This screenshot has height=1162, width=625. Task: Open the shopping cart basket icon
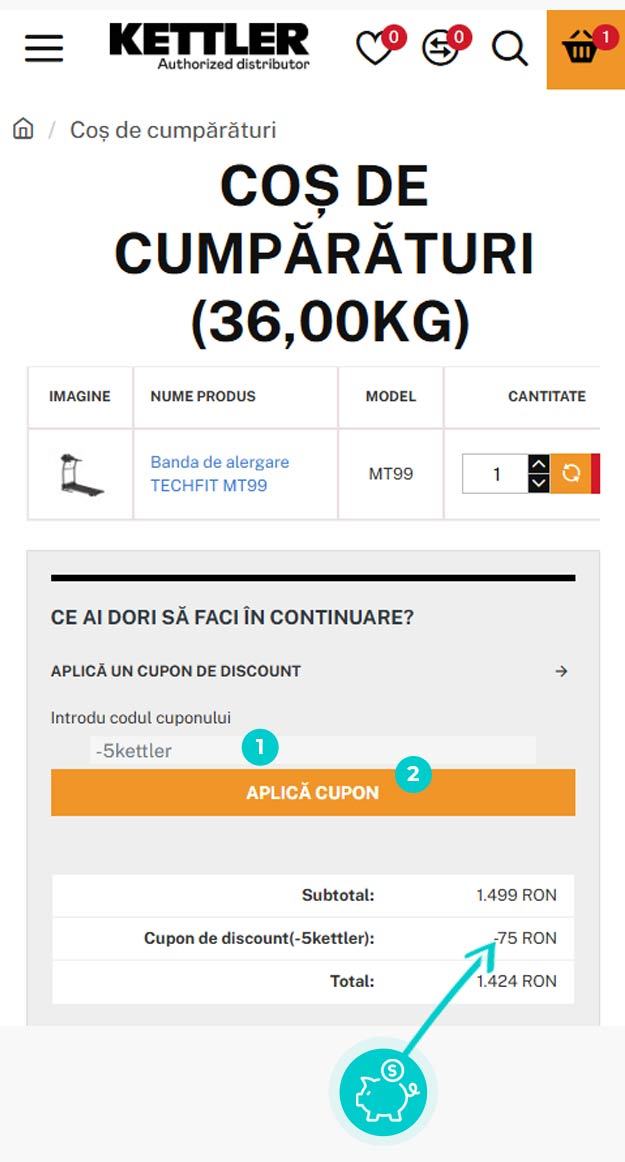point(586,50)
